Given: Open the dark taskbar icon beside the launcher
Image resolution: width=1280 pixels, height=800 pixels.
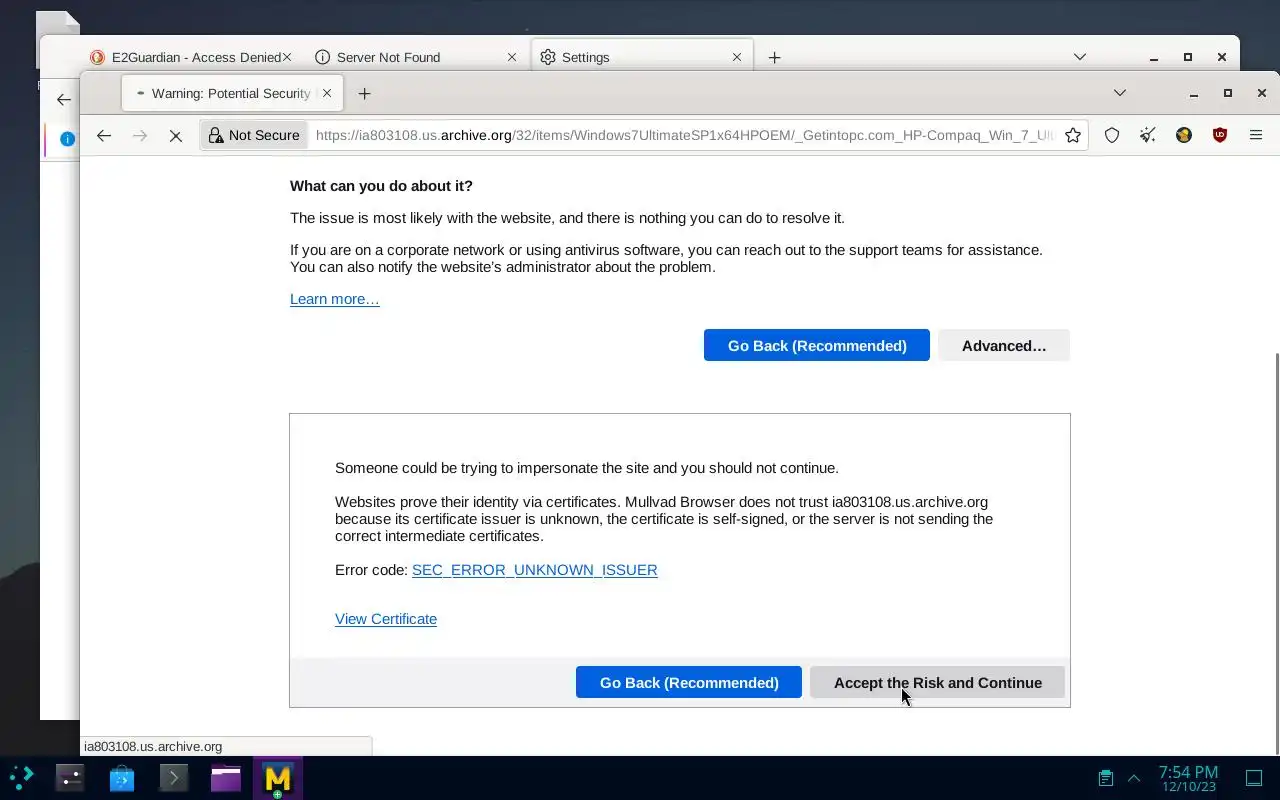Looking at the screenshot, I should 70,777.
